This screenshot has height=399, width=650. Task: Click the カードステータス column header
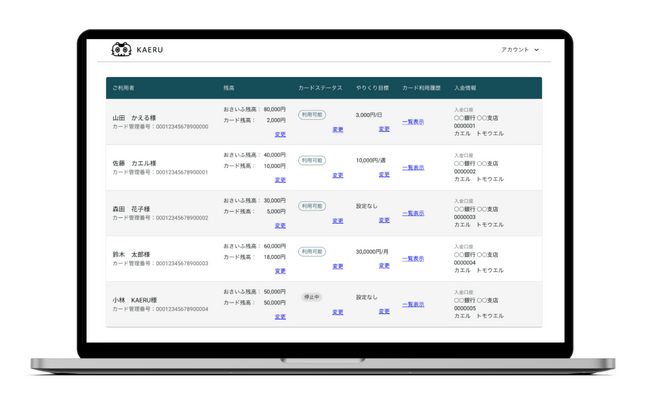click(x=320, y=88)
